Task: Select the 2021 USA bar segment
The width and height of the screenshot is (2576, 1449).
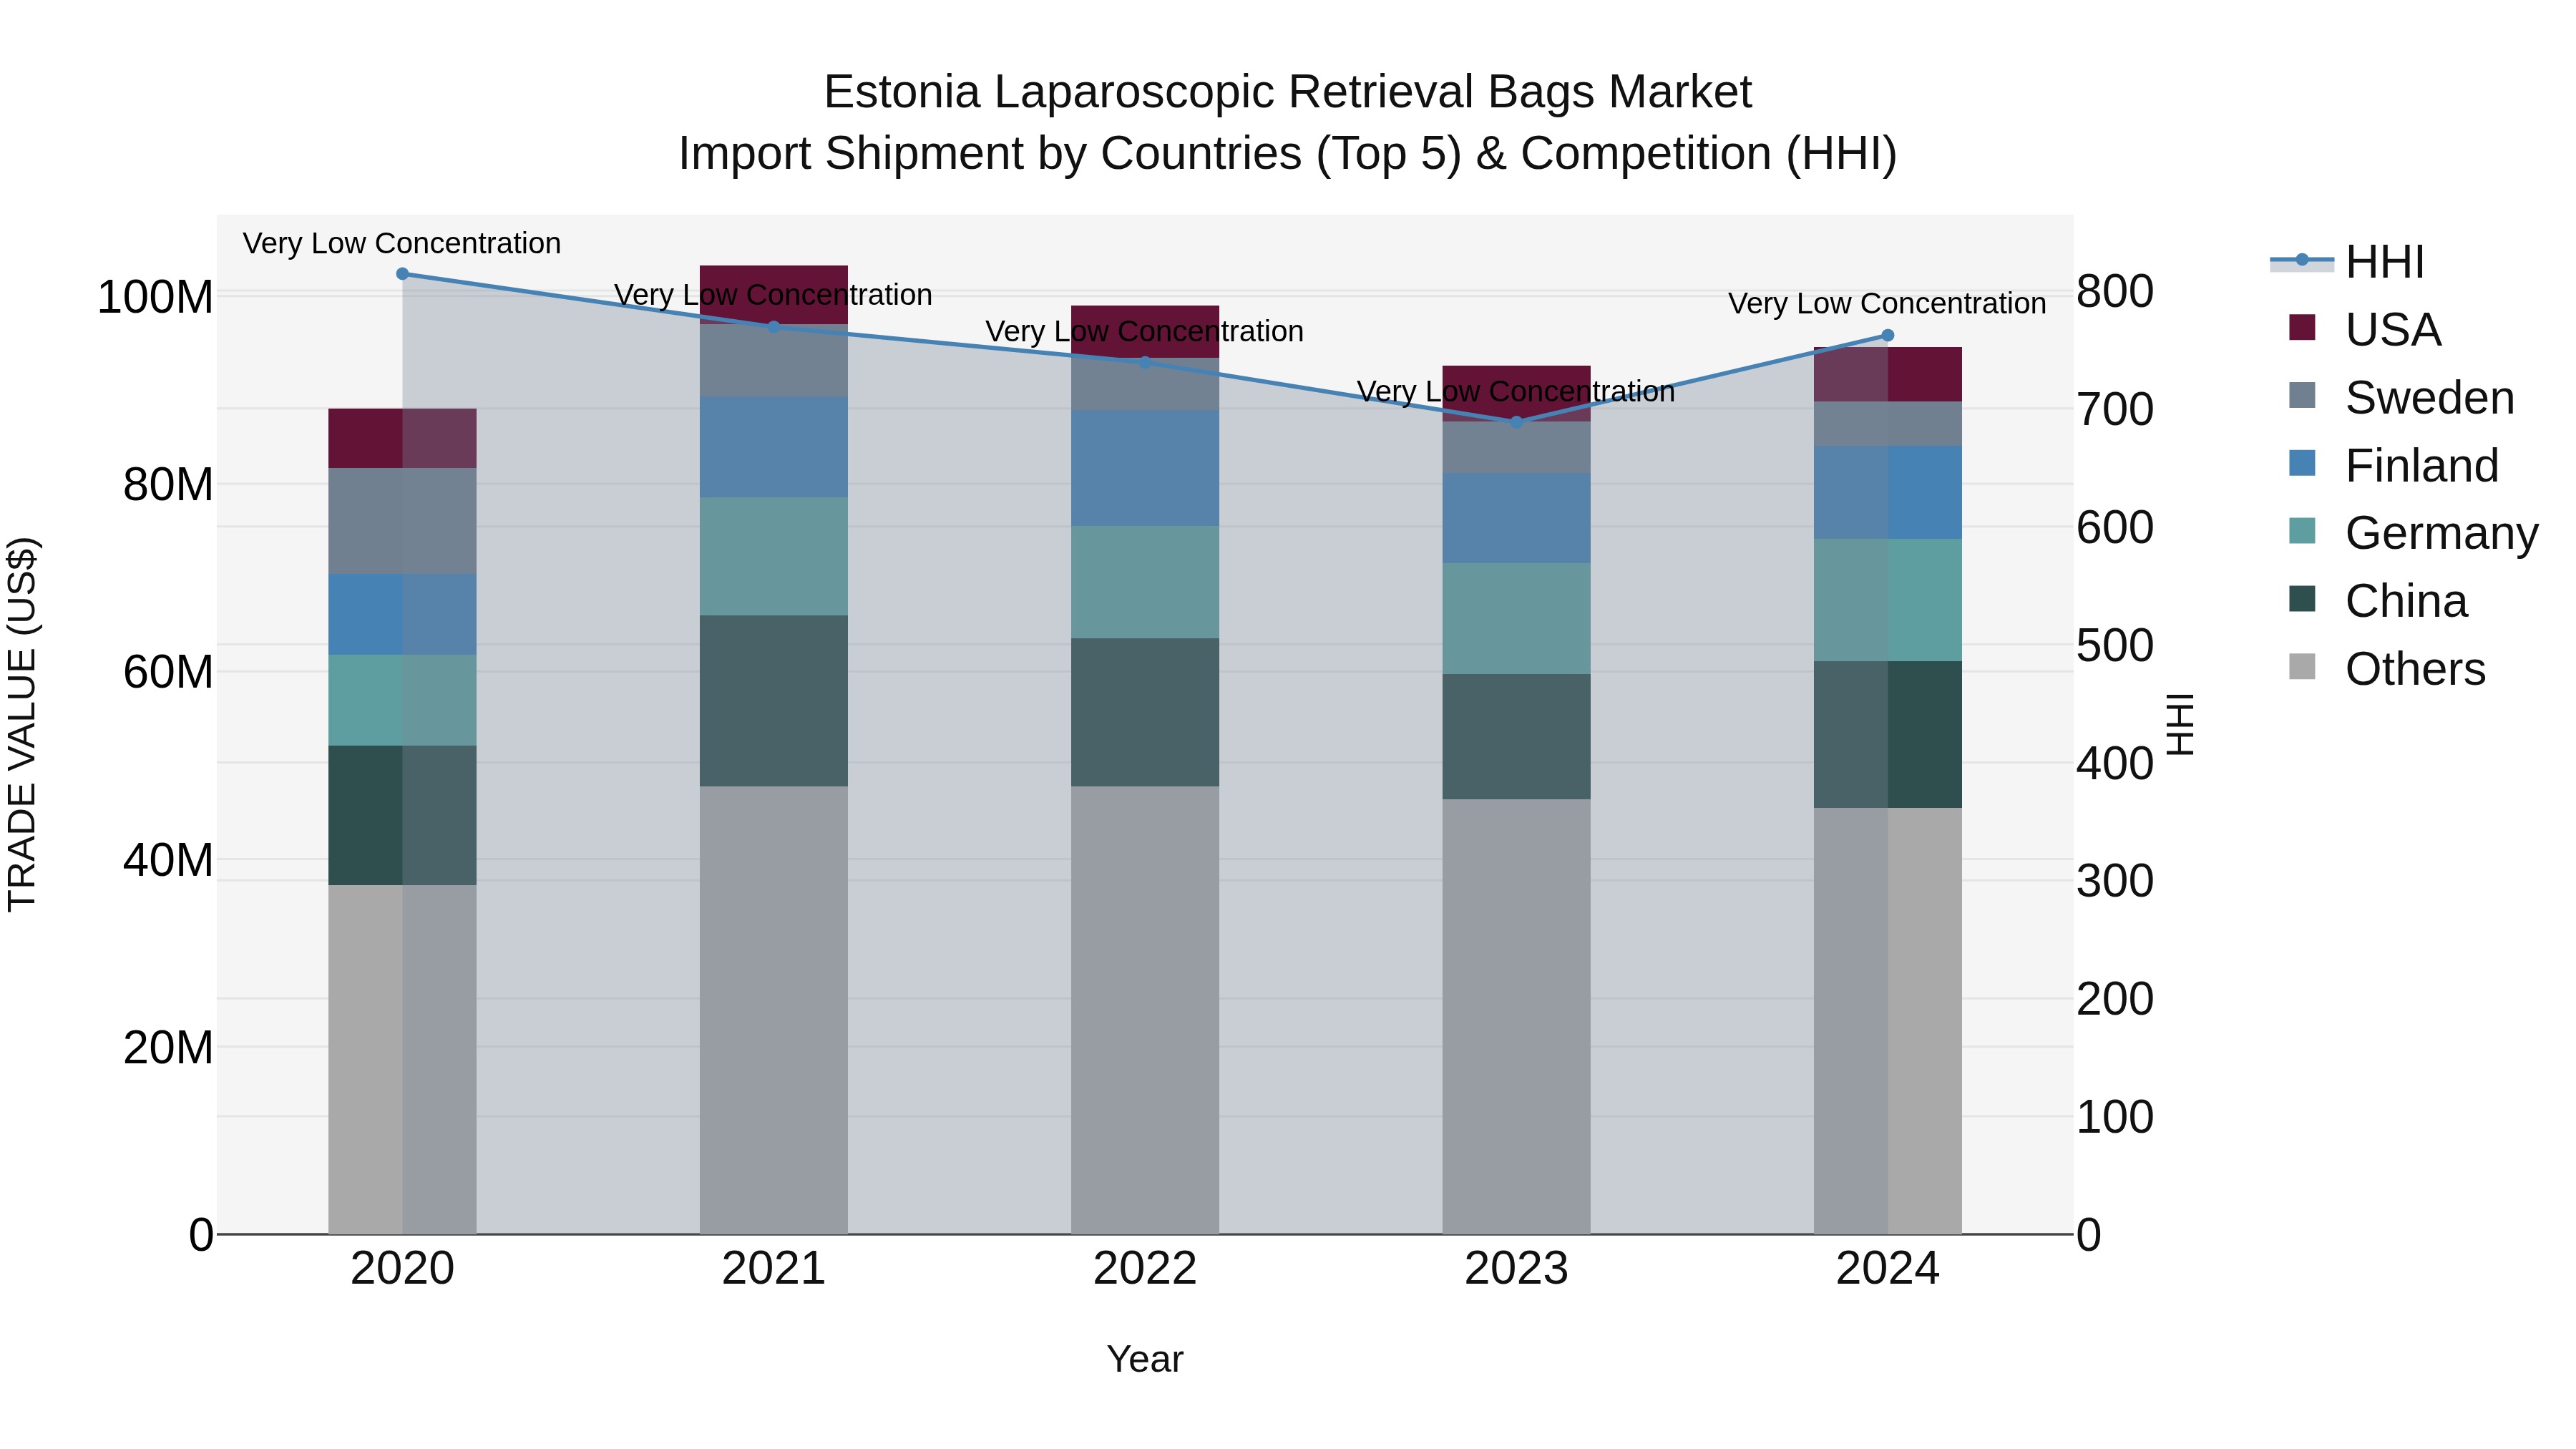Action: click(773, 295)
